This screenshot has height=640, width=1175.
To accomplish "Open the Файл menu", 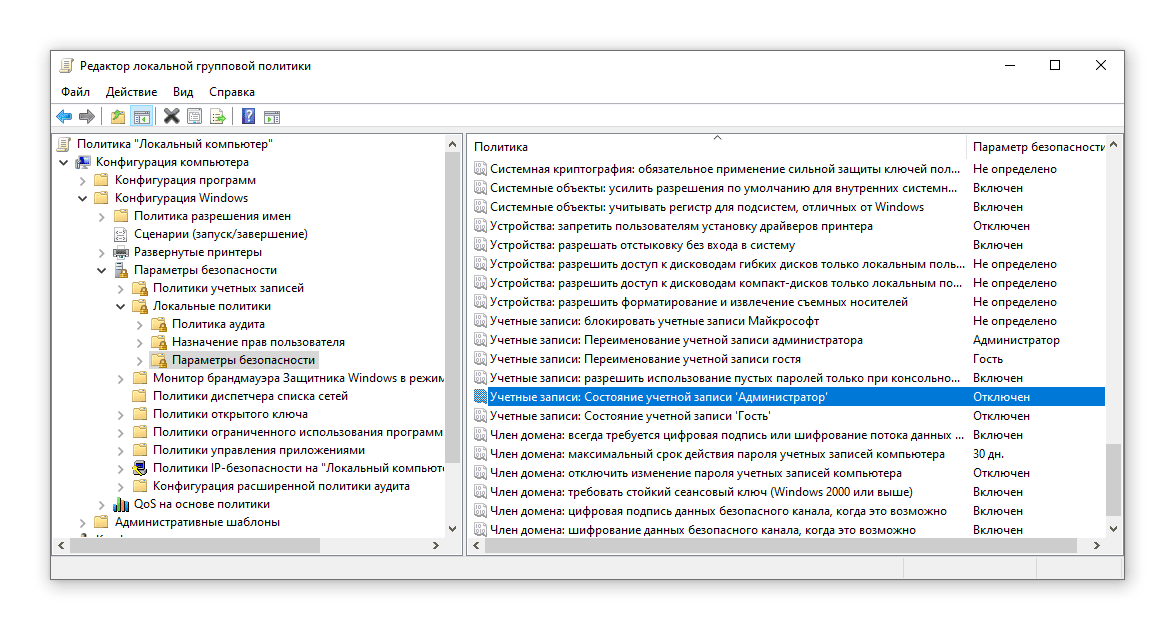I will [x=76, y=91].
